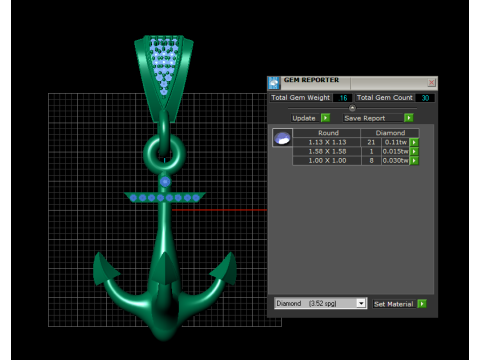The height and width of the screenshot is (360, 480).
Task: Select the 1.58 X 1.58 size cell
Action: (x=327, y=151)
